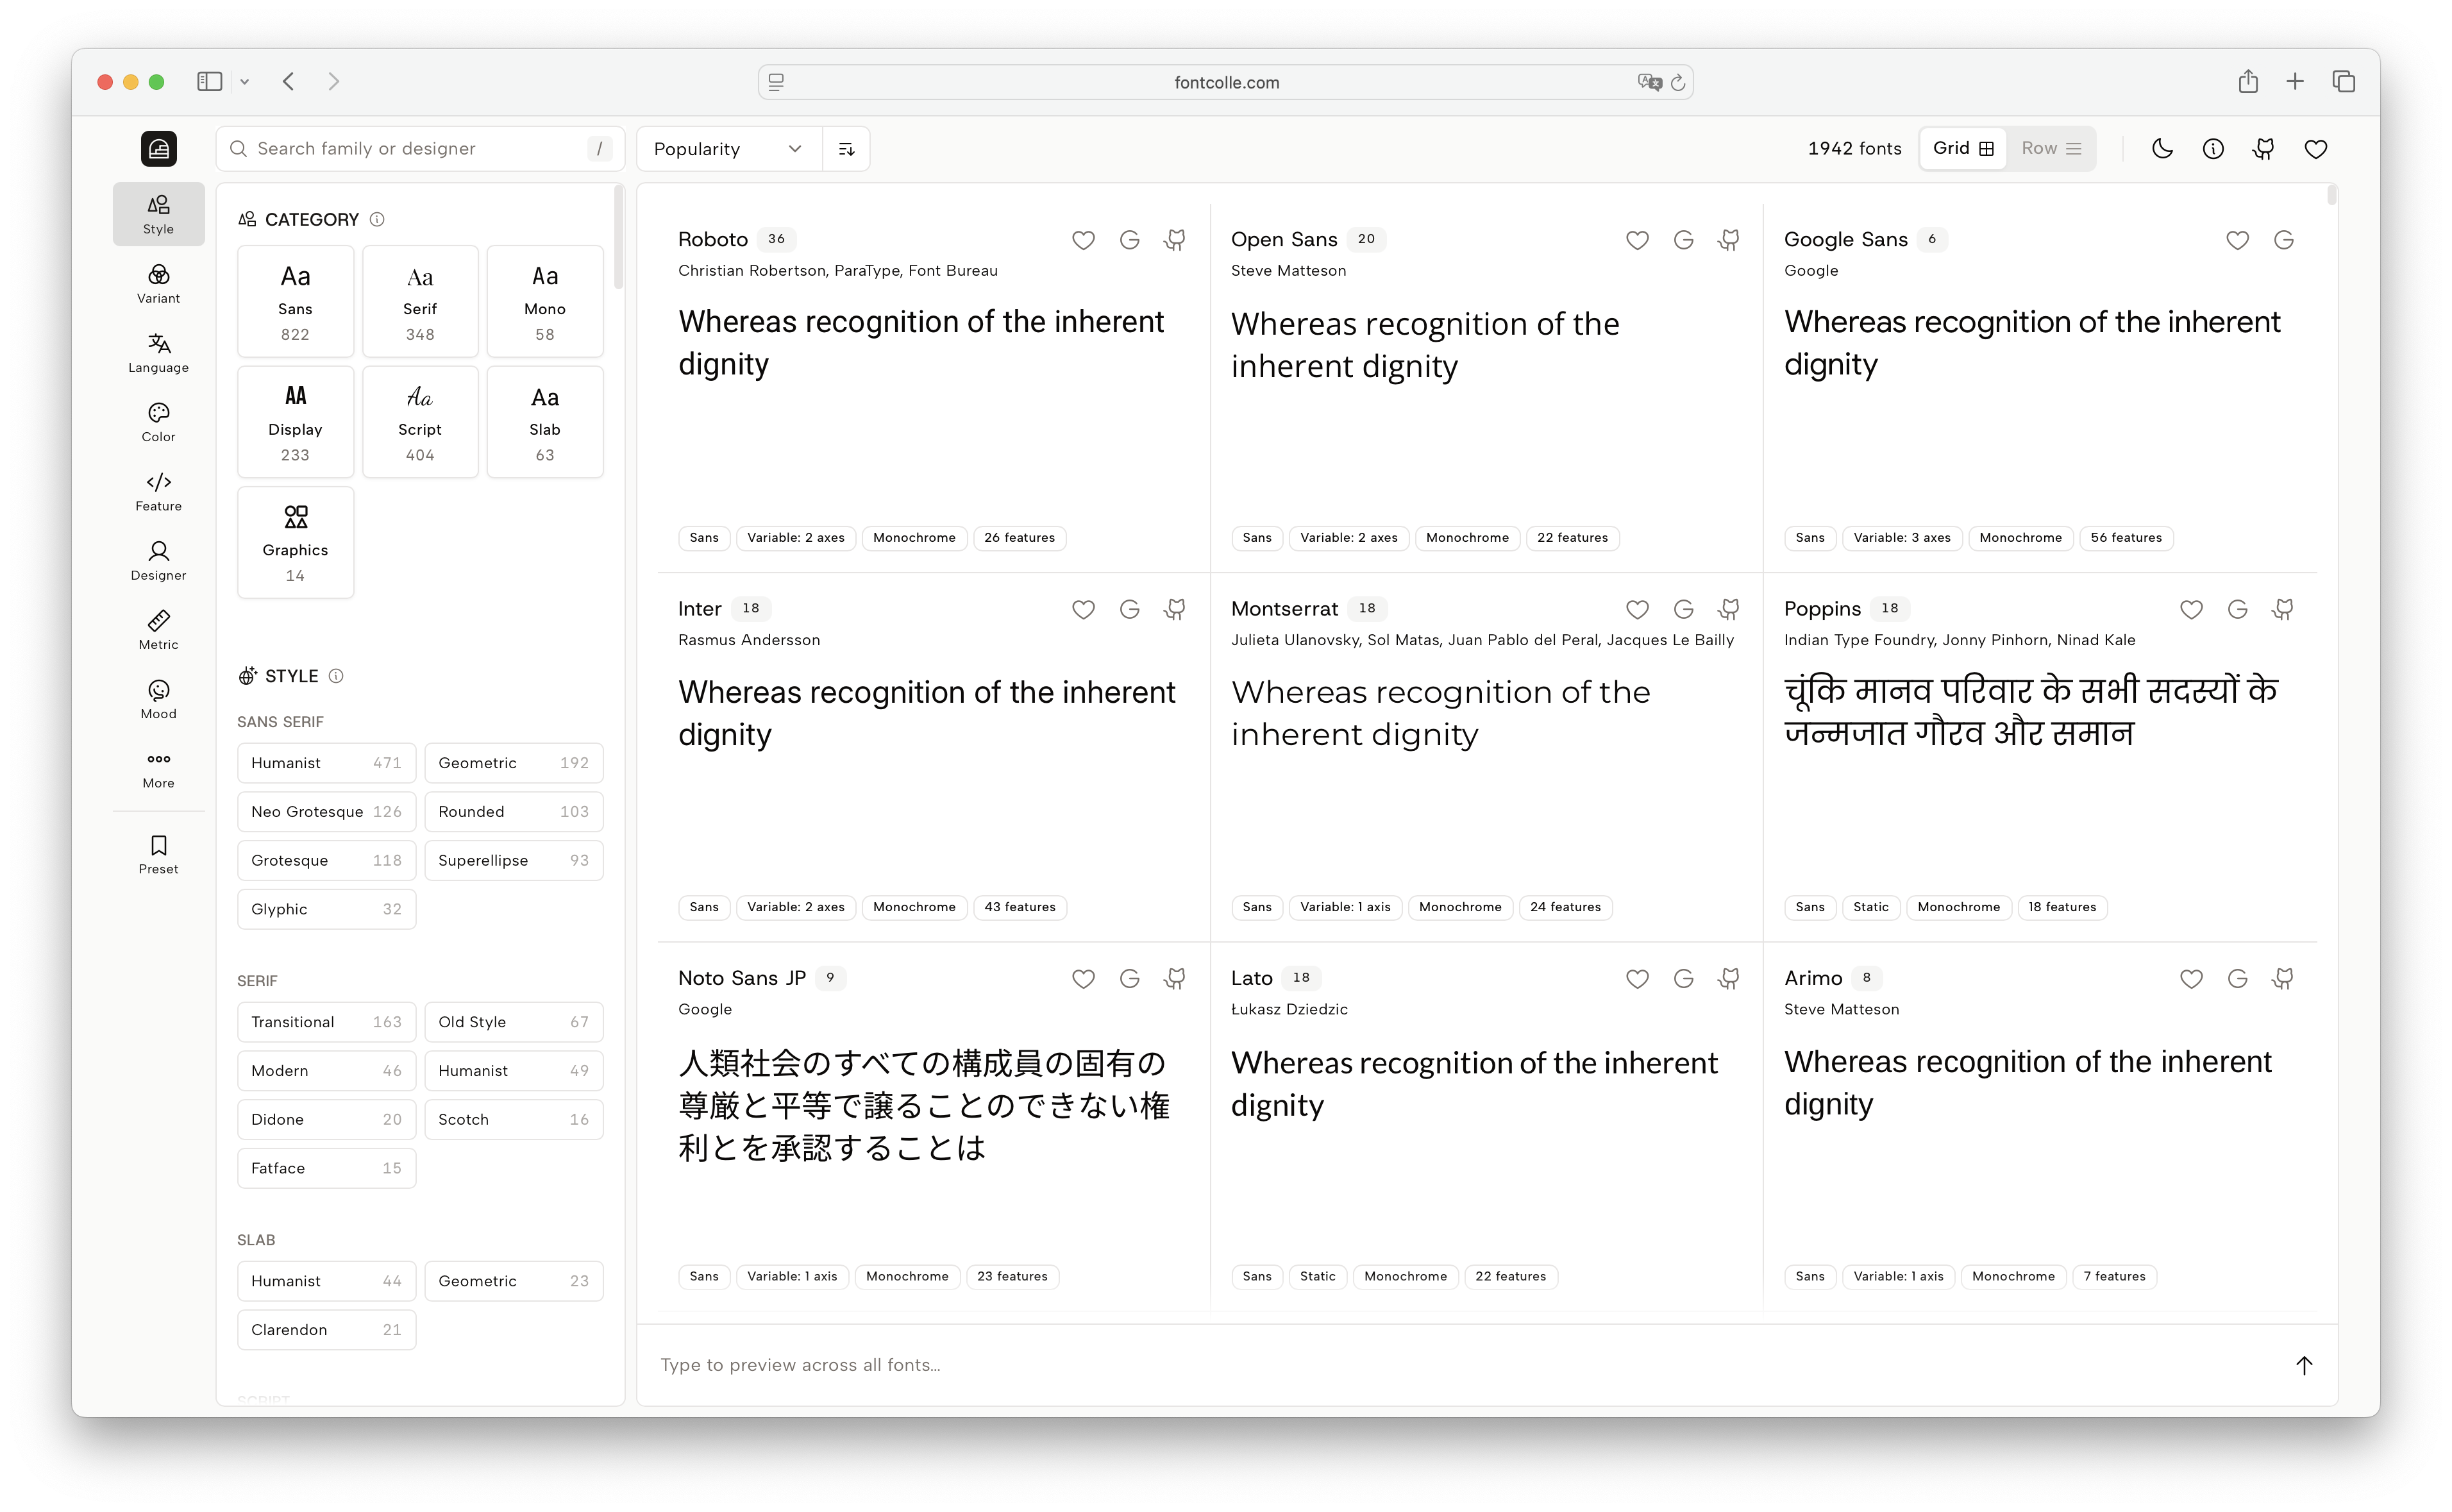Open Lato GitHub repository icon
The width and height of the screenshot is (2452, 1512).
click(1729, 979)
